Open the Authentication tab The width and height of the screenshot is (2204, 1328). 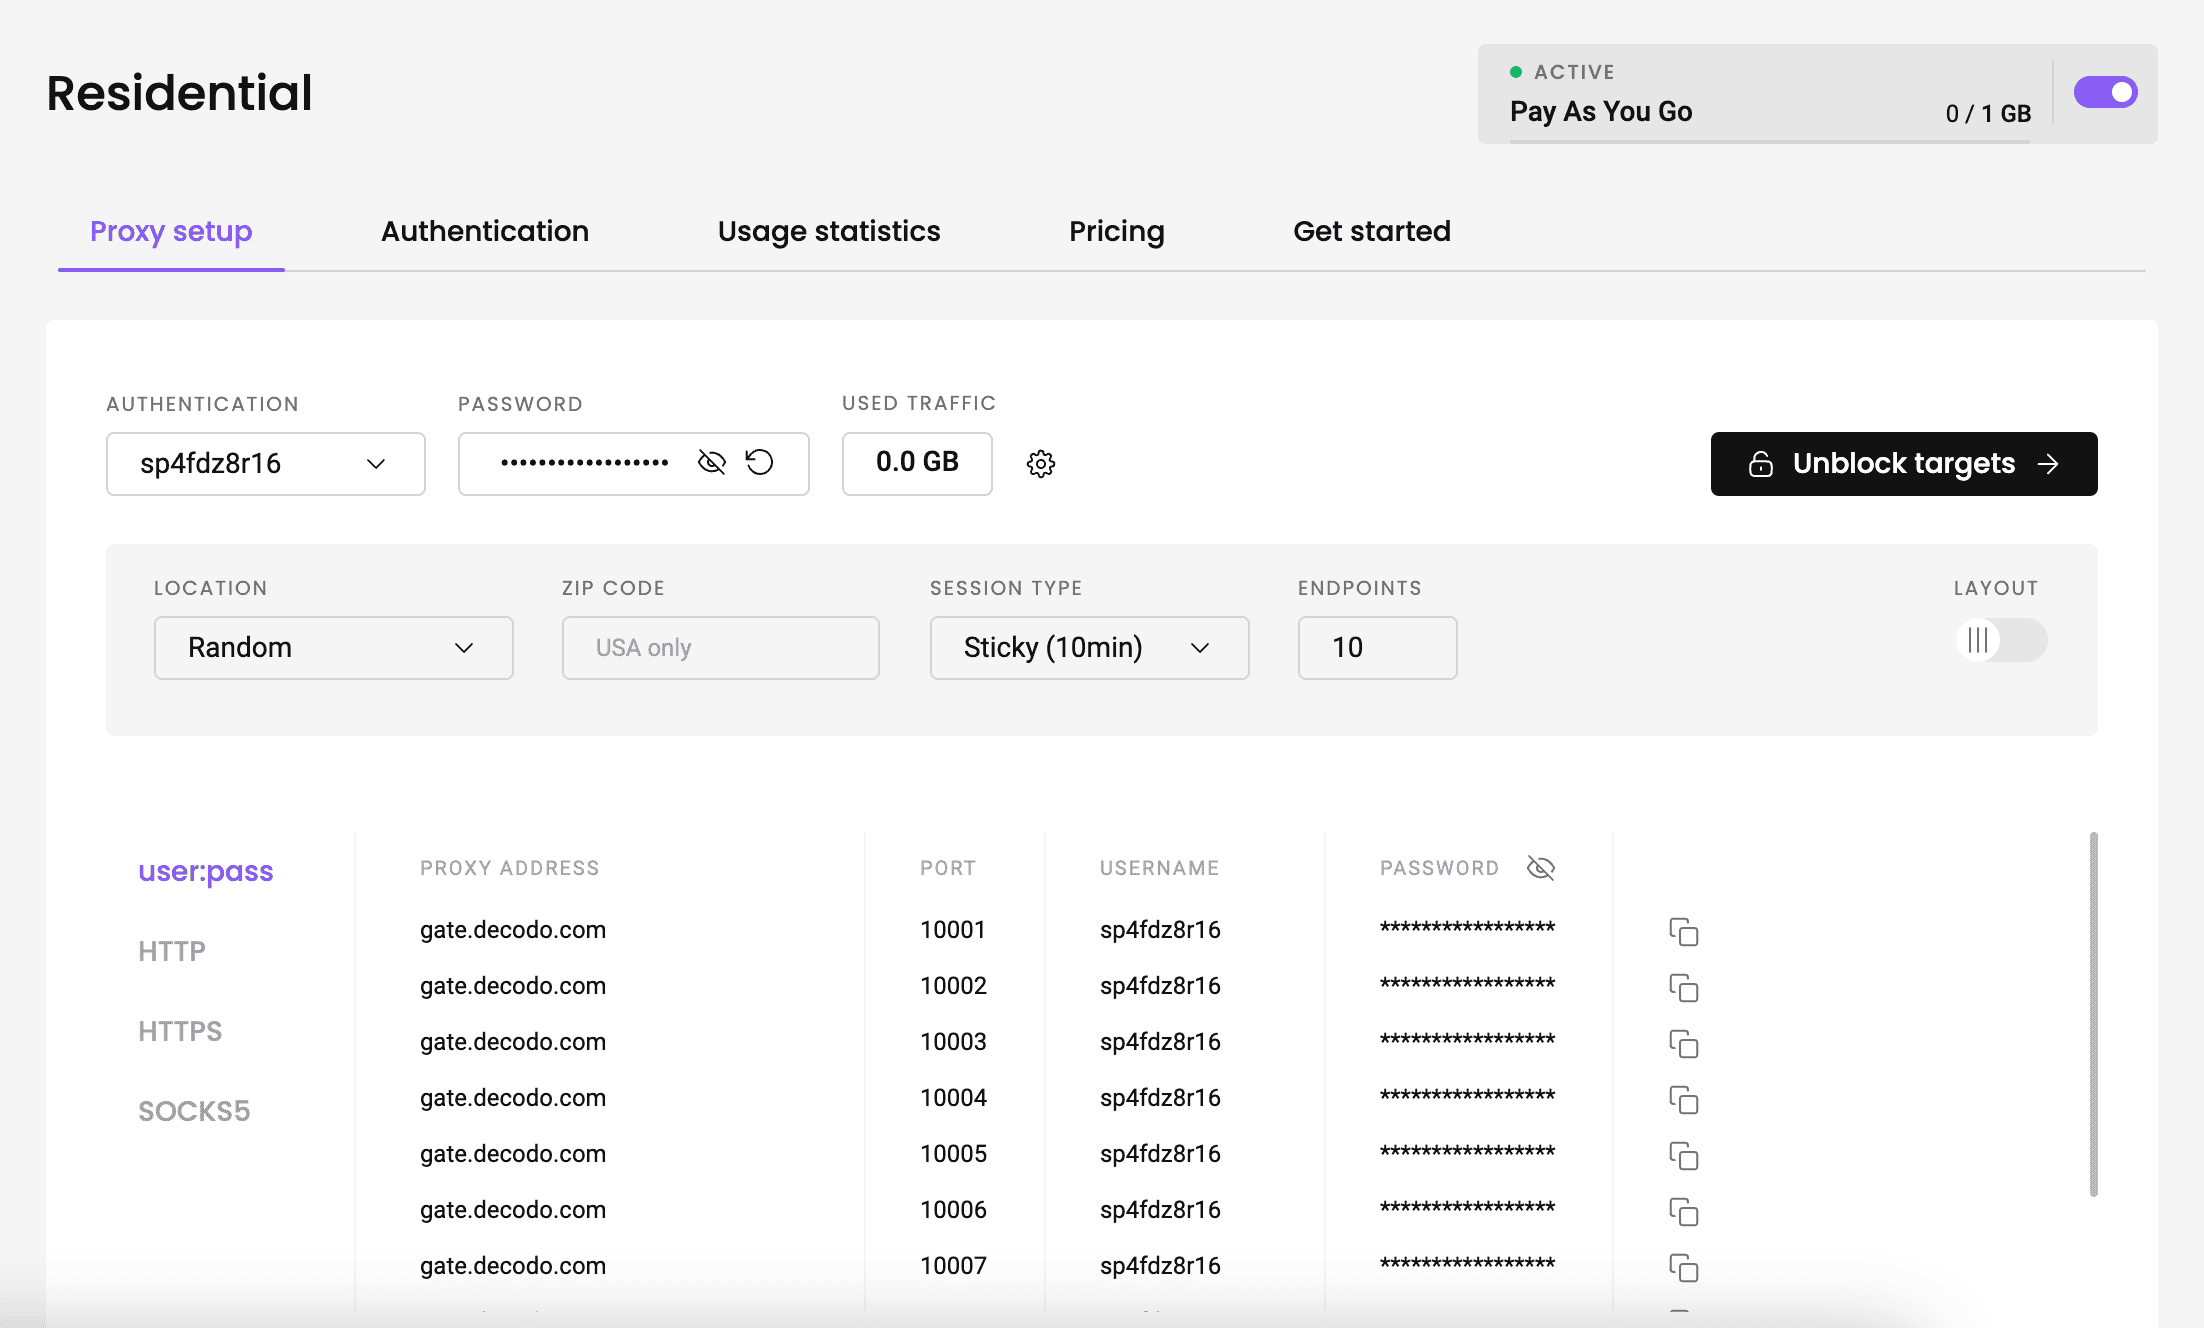point(485,232)
